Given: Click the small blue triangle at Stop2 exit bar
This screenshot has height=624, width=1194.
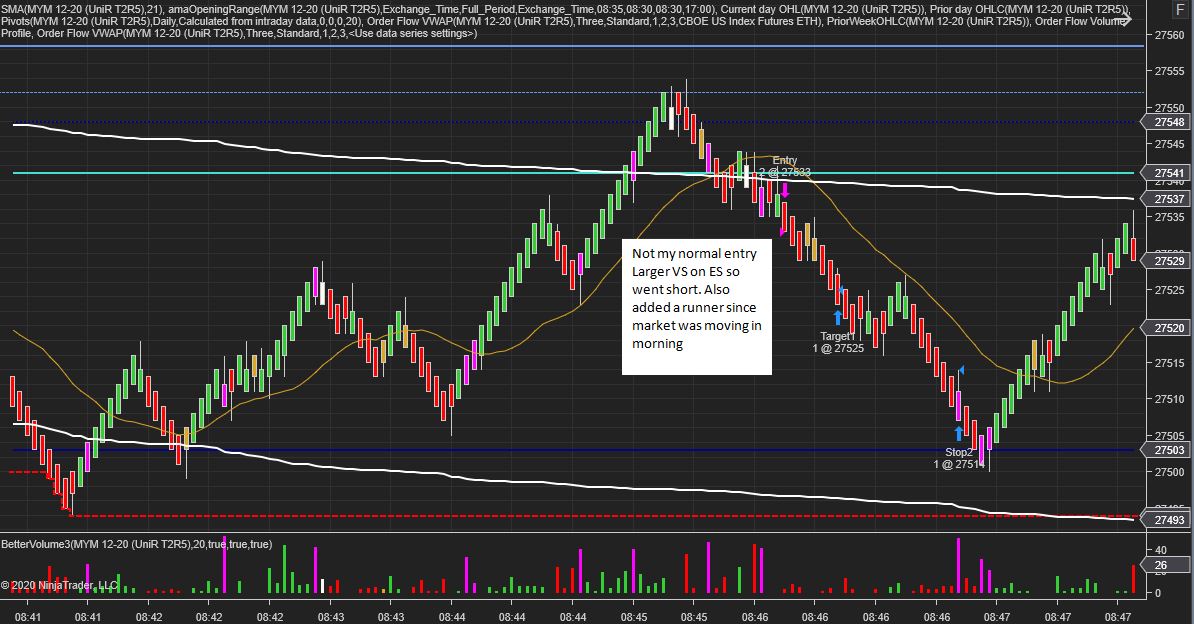Looking at the screenshot, I should click(x=961, y=370).
